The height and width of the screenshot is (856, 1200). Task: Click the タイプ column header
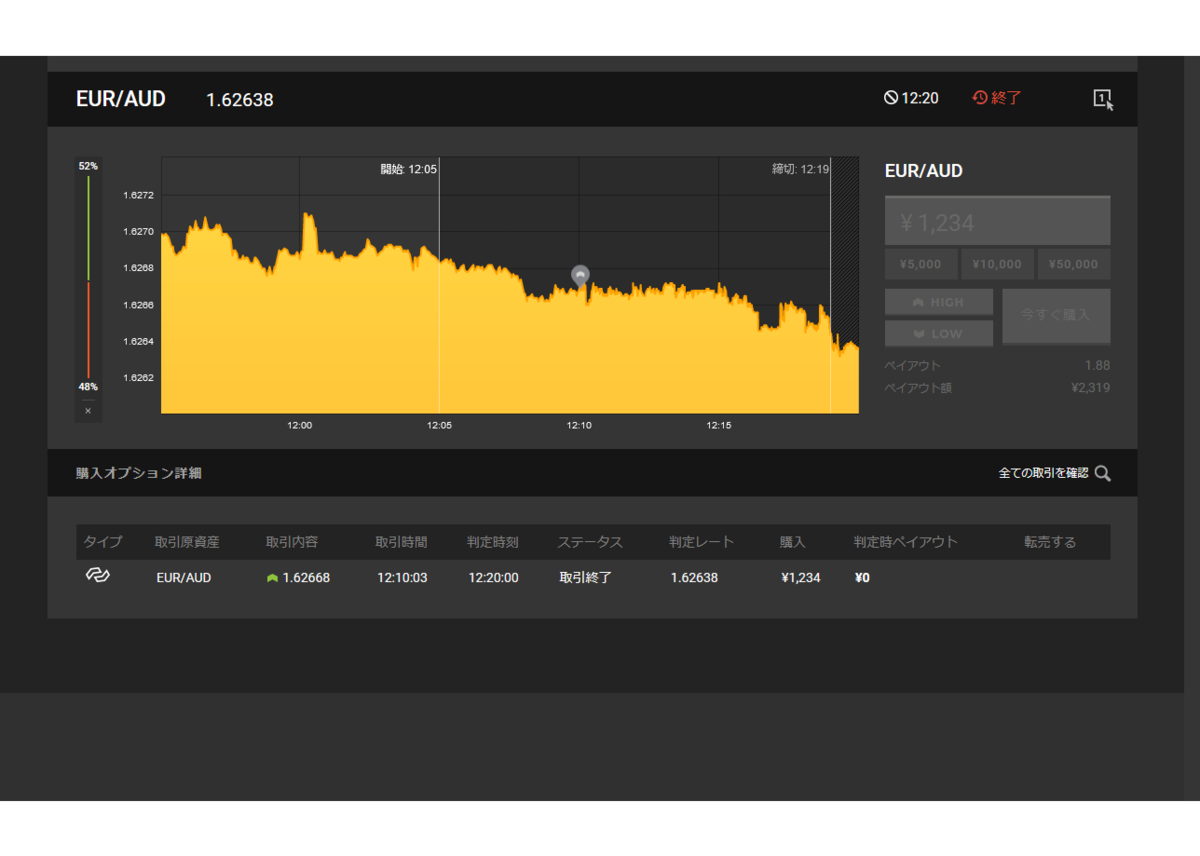tap(102, 542)
